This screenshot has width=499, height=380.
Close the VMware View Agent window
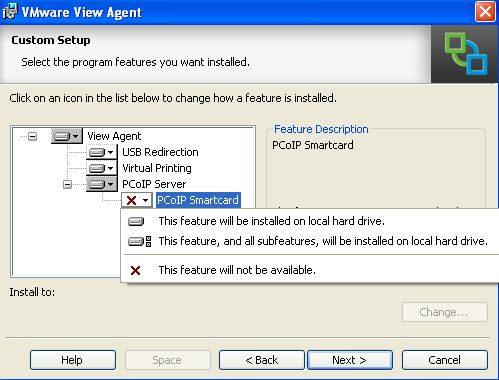pyautogui.click(x=485, y=12)
